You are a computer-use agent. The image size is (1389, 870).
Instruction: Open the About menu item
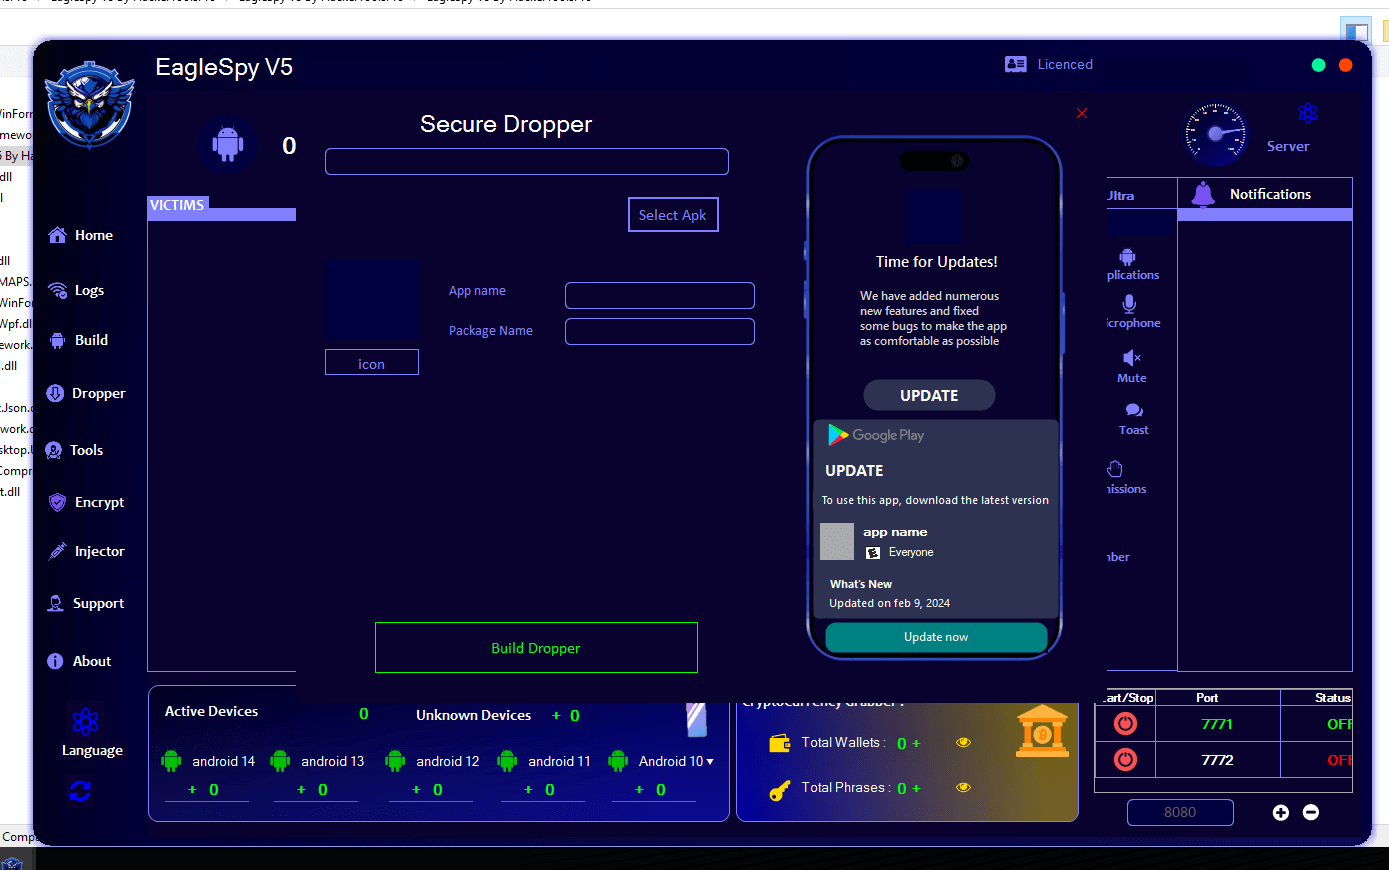(x=79, y=661)
